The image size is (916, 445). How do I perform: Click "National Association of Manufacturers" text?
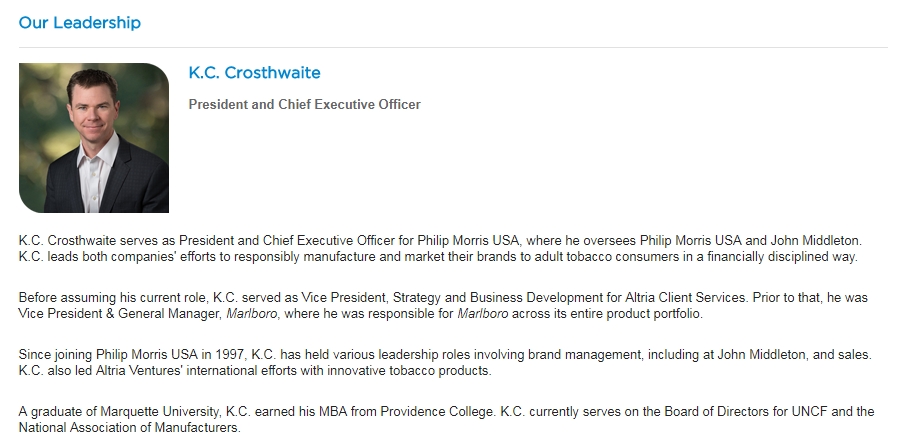pyautogui.click(x=128, y=428)
